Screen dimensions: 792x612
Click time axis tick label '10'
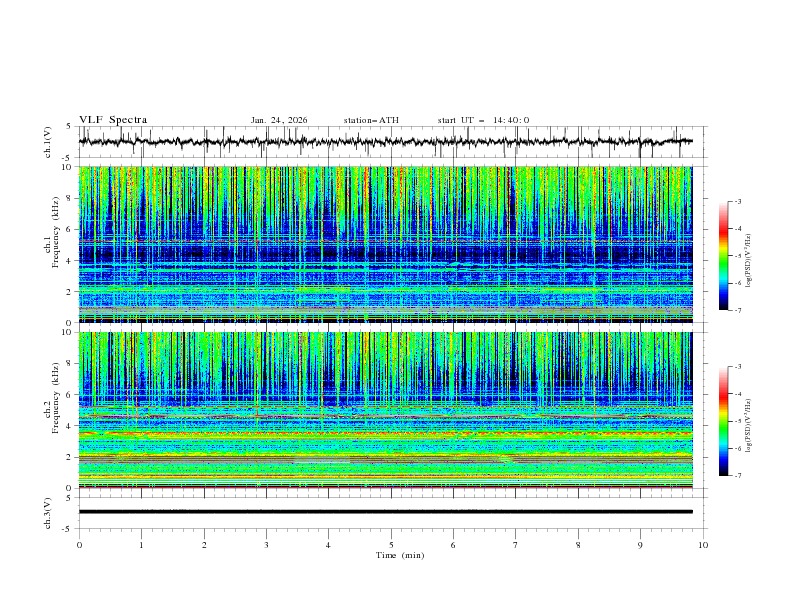(703, 545)
